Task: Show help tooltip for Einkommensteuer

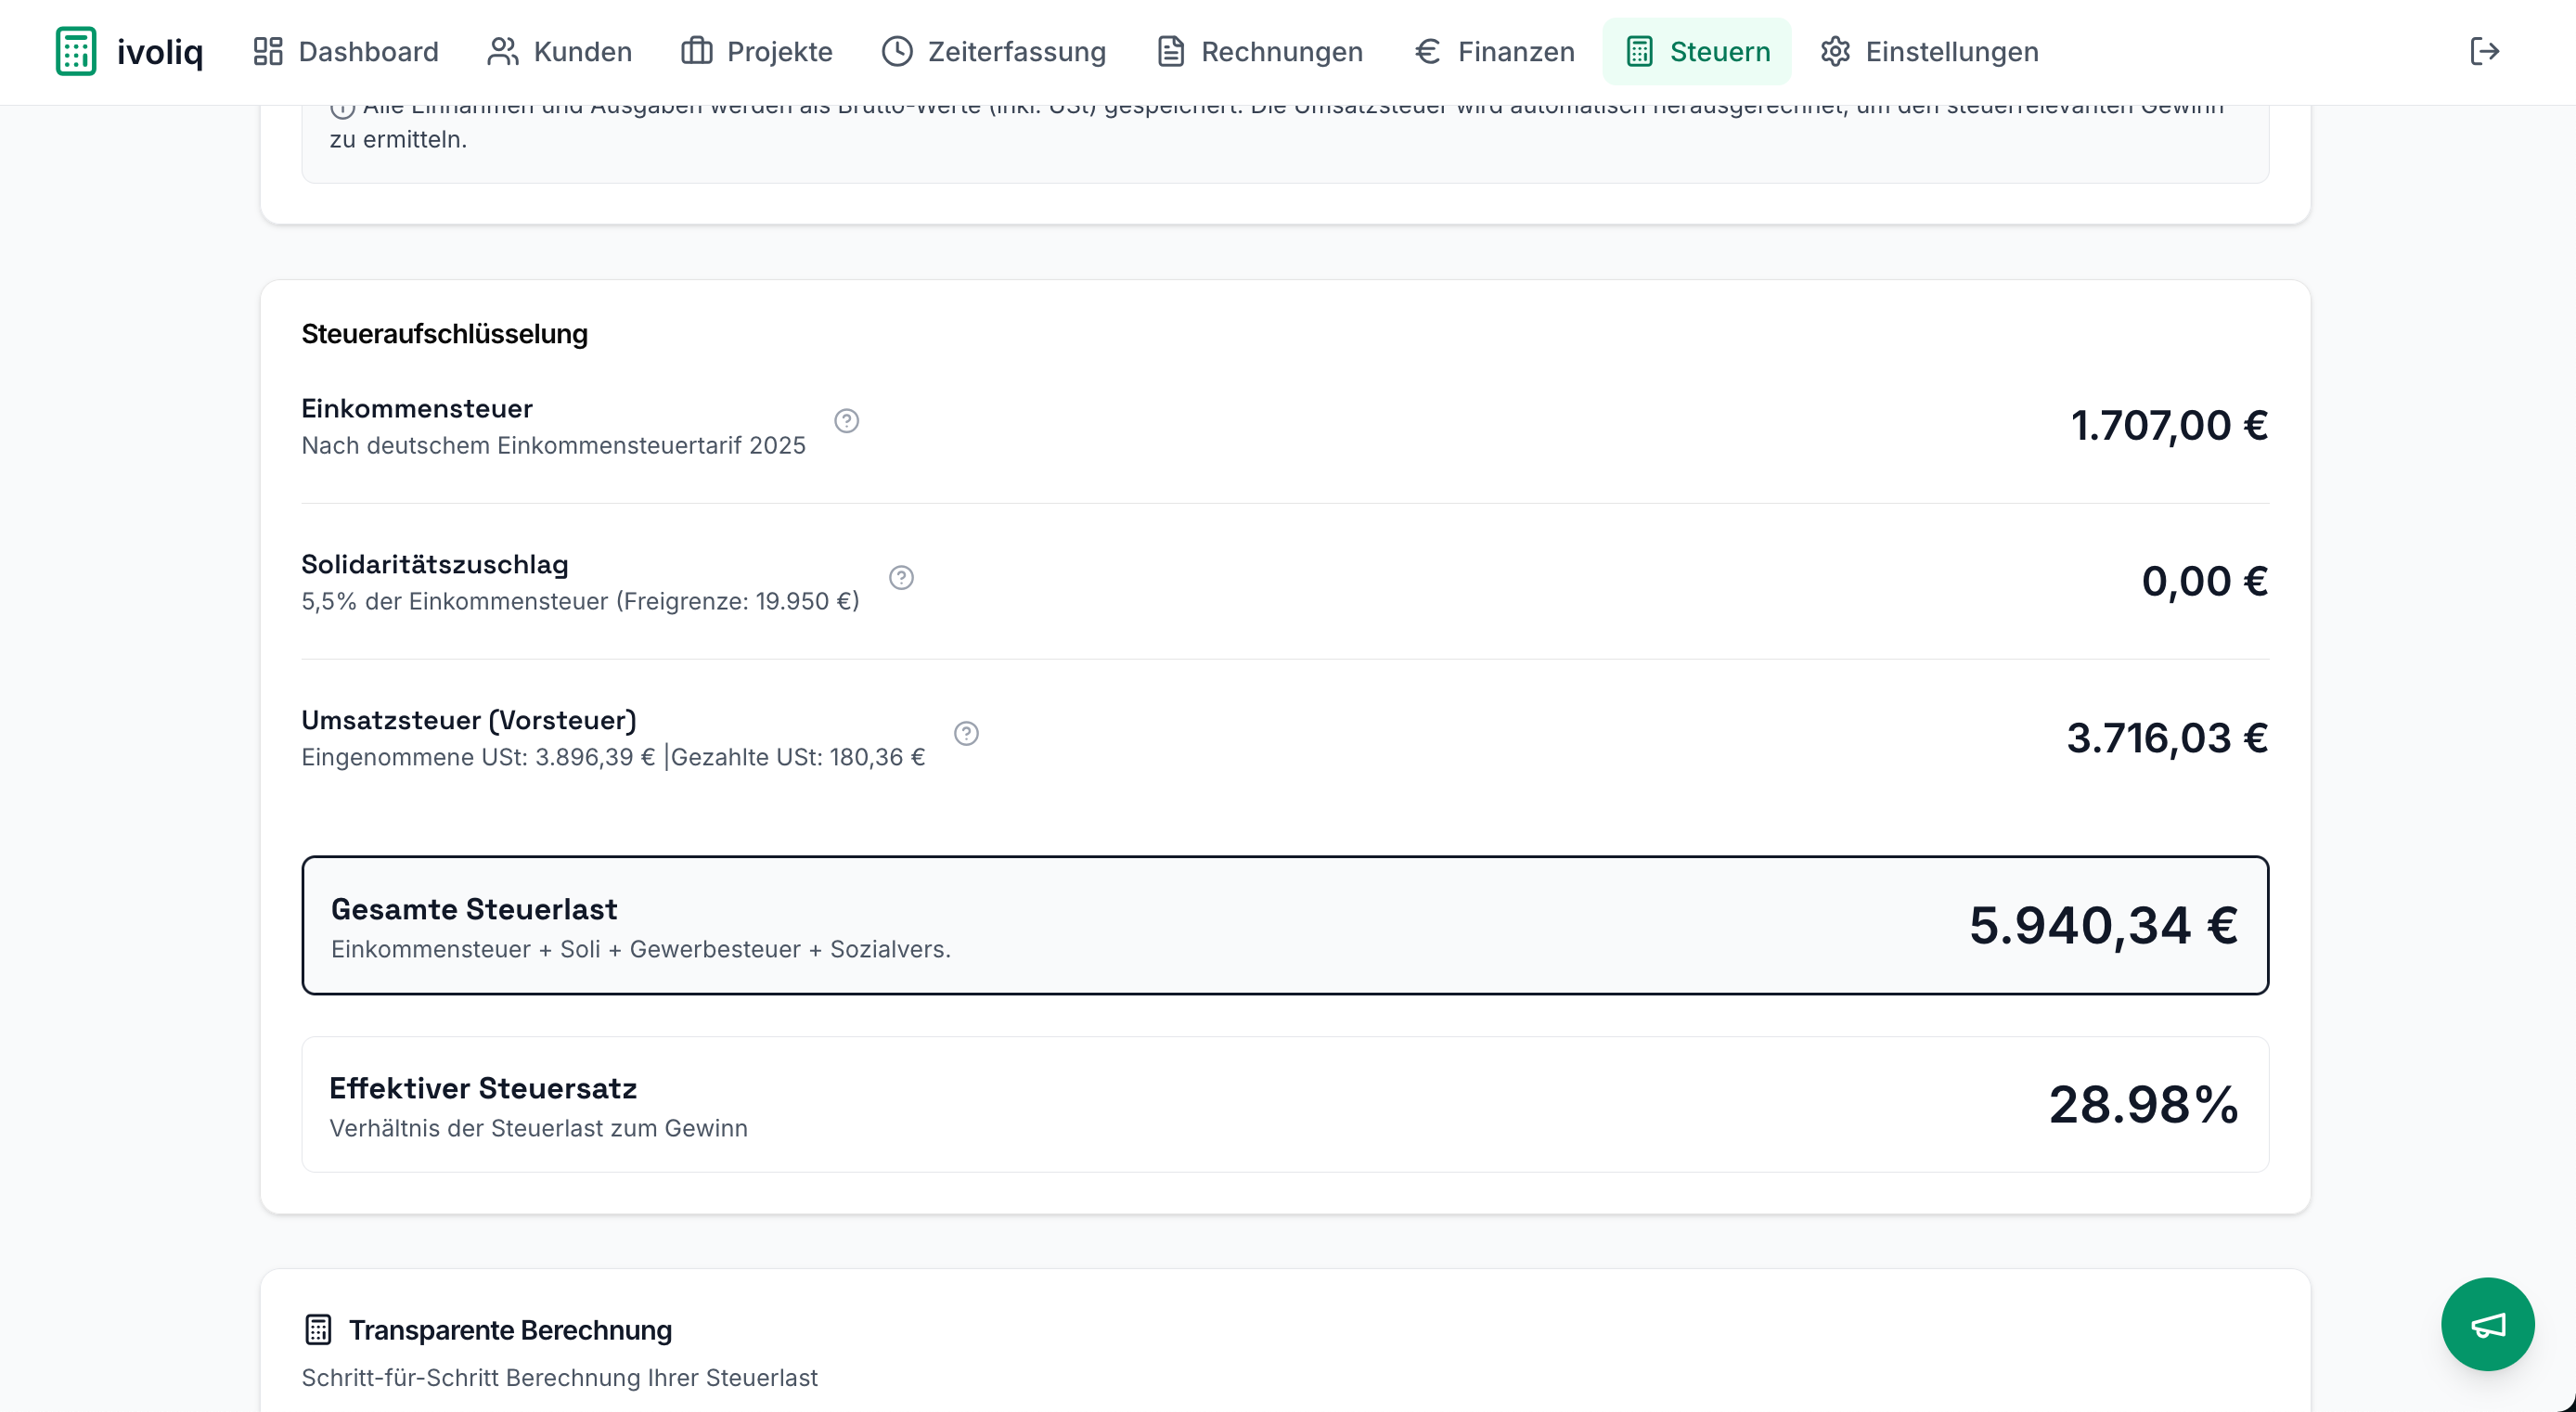Action: coord(846,421)
